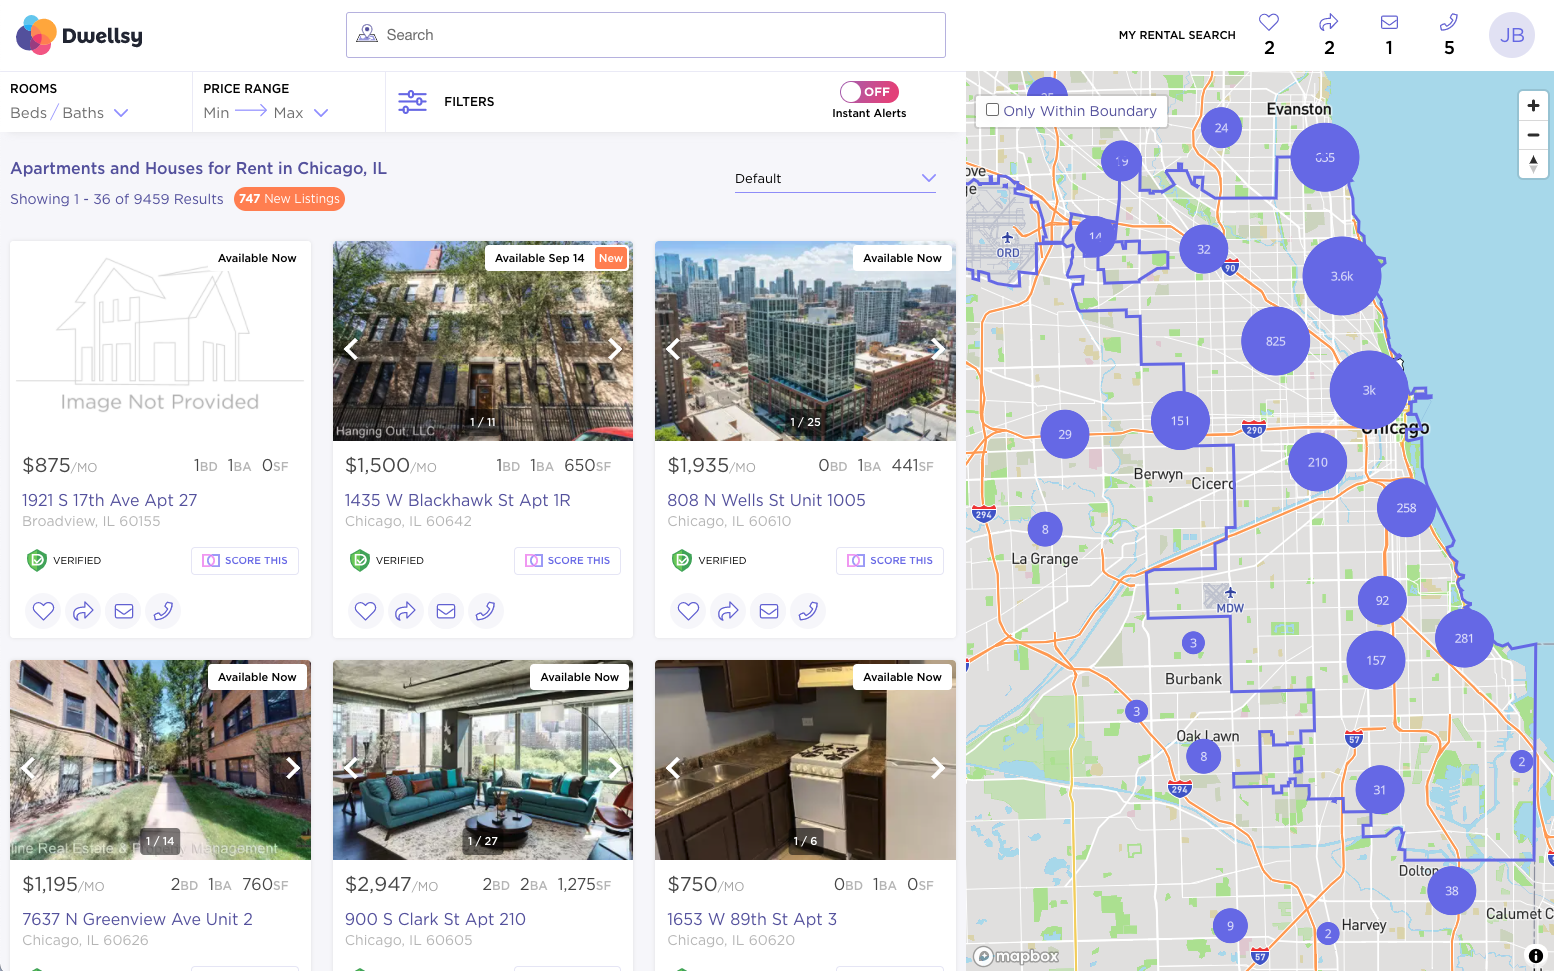Open phone calls icon in header
Screen dimensions: 1554x971
pyautogui.click(x=1449, y=22)
